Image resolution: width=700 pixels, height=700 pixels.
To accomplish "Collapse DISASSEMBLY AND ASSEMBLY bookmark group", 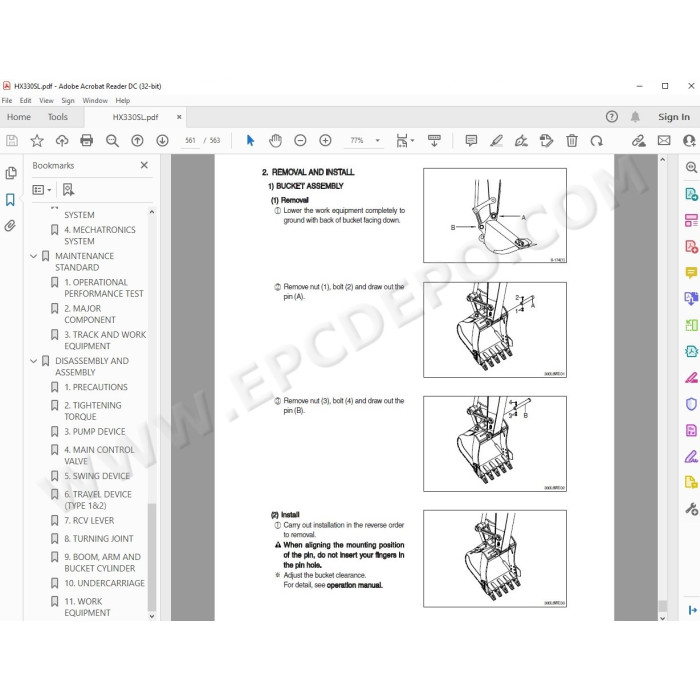I will [33, 361].
